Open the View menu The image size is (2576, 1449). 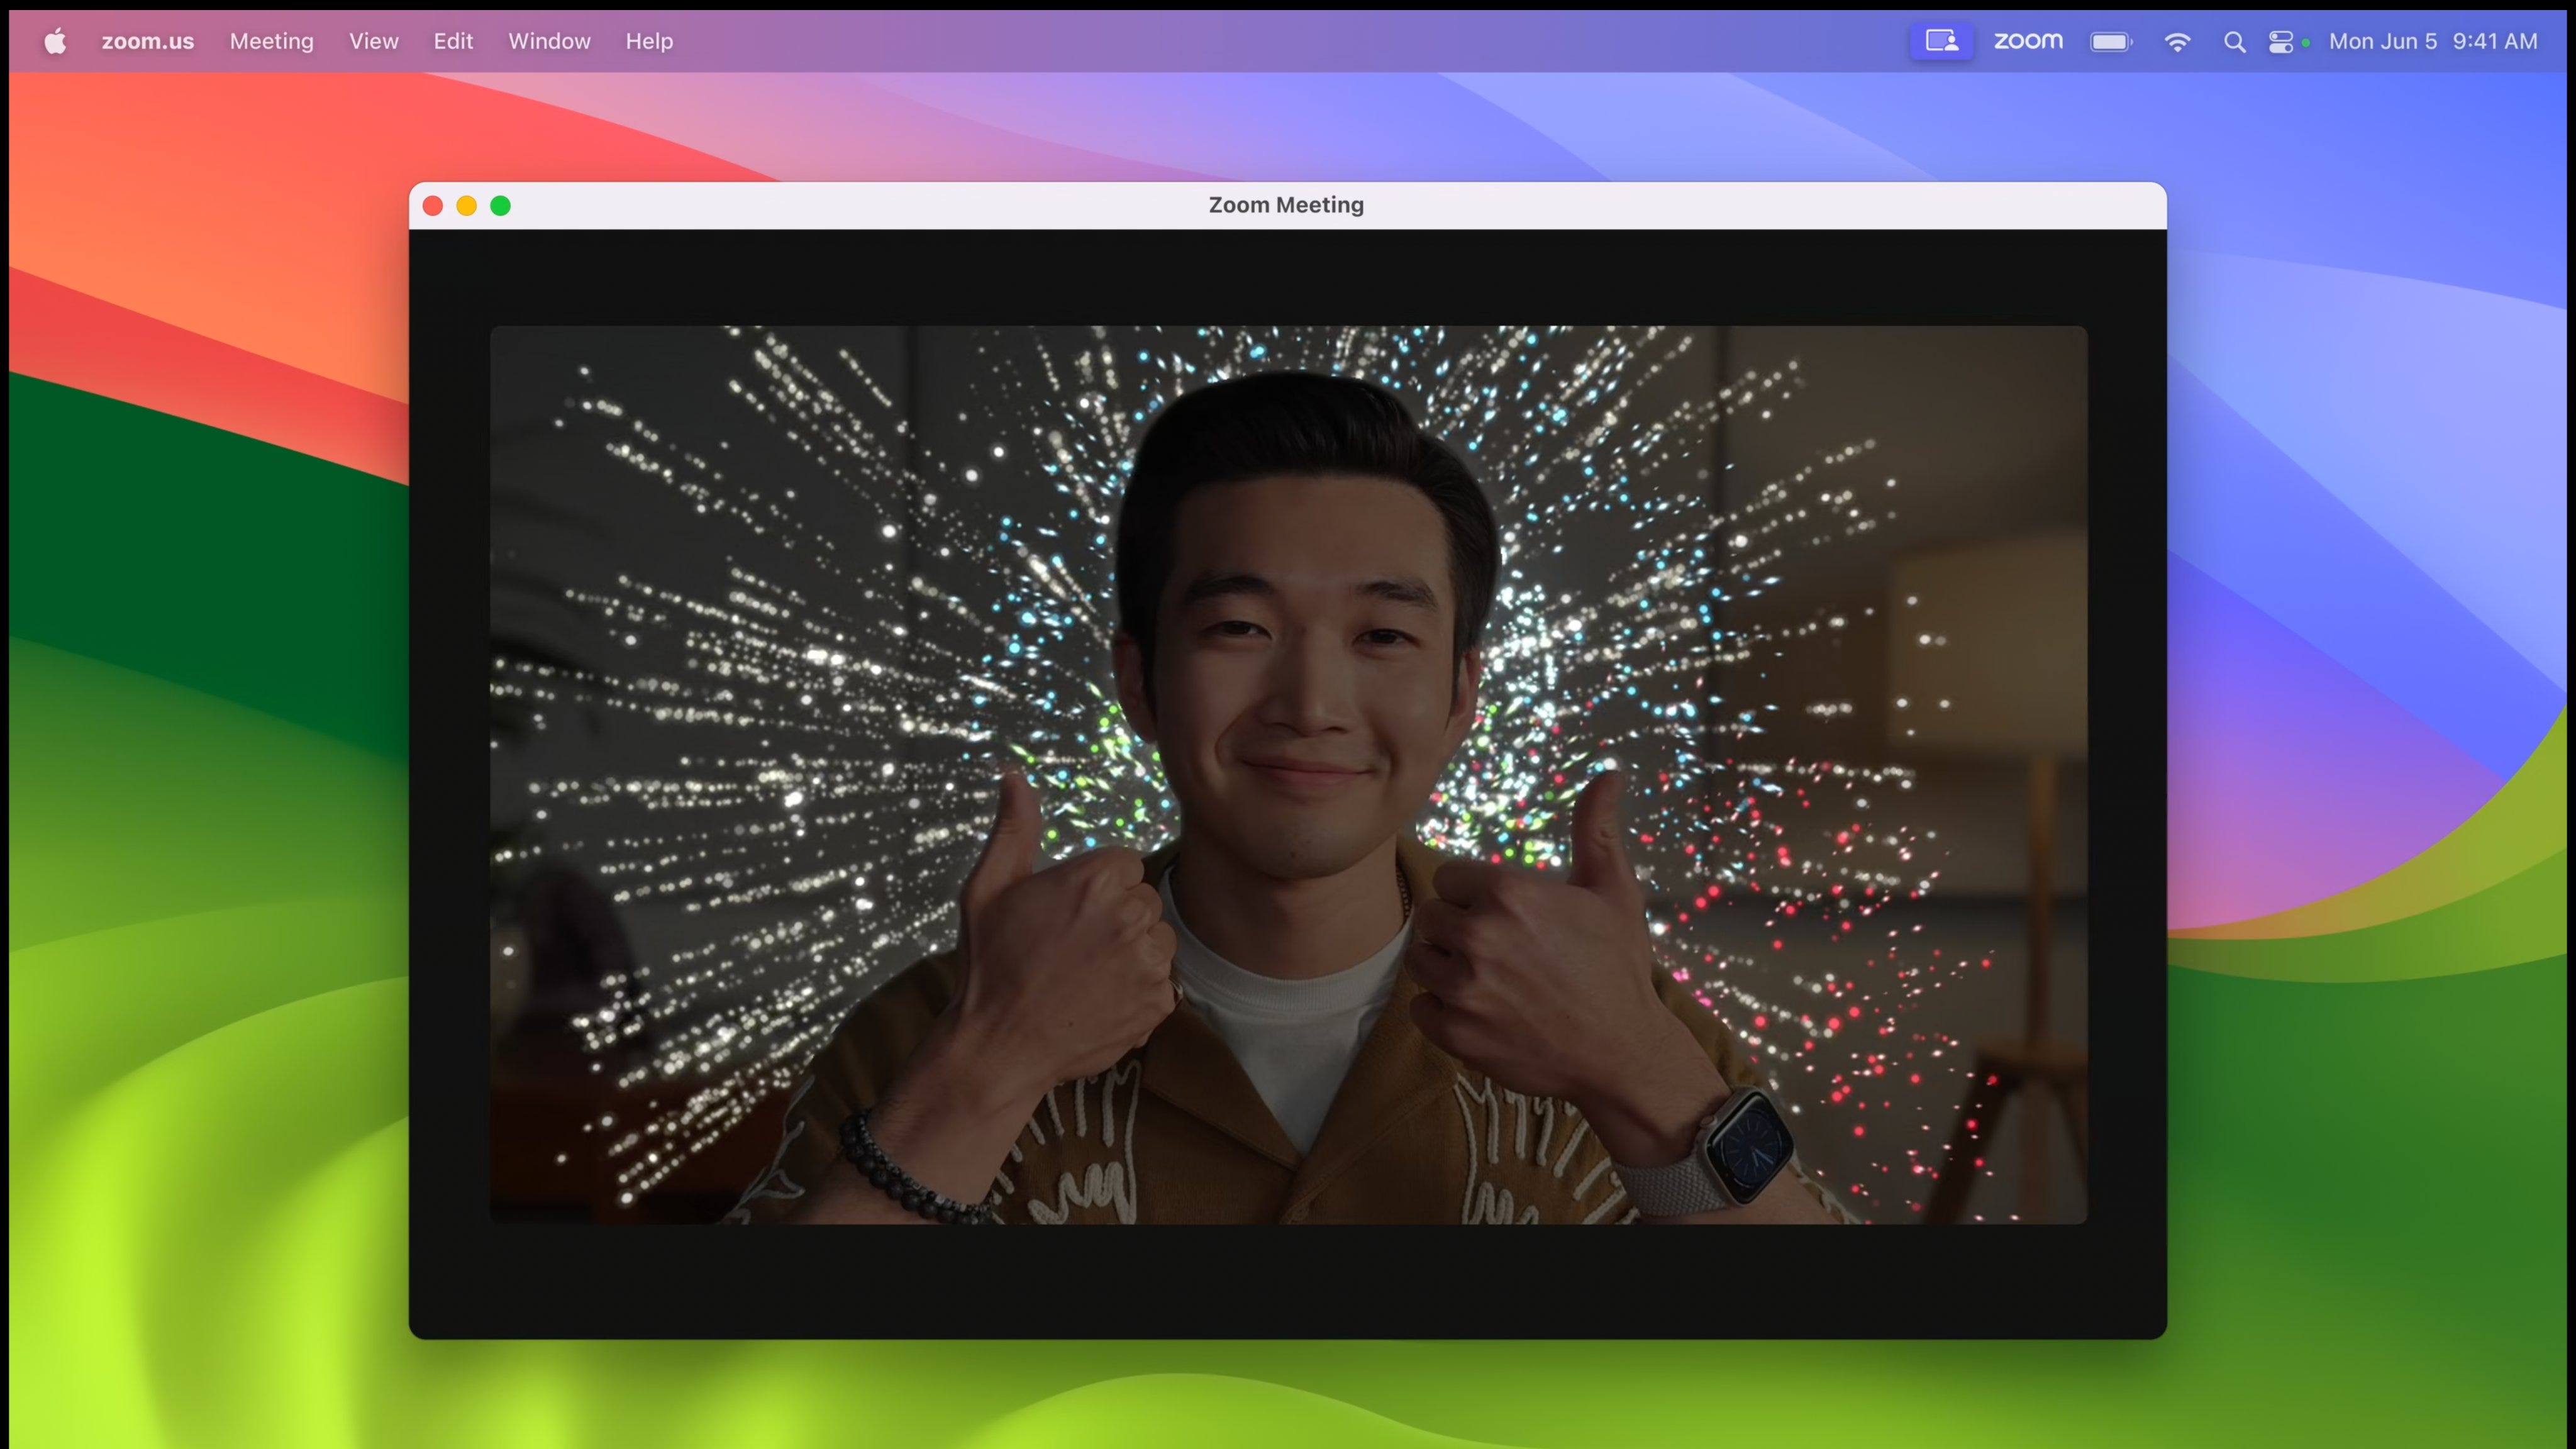pyautogui.click(x=373, y=41)
